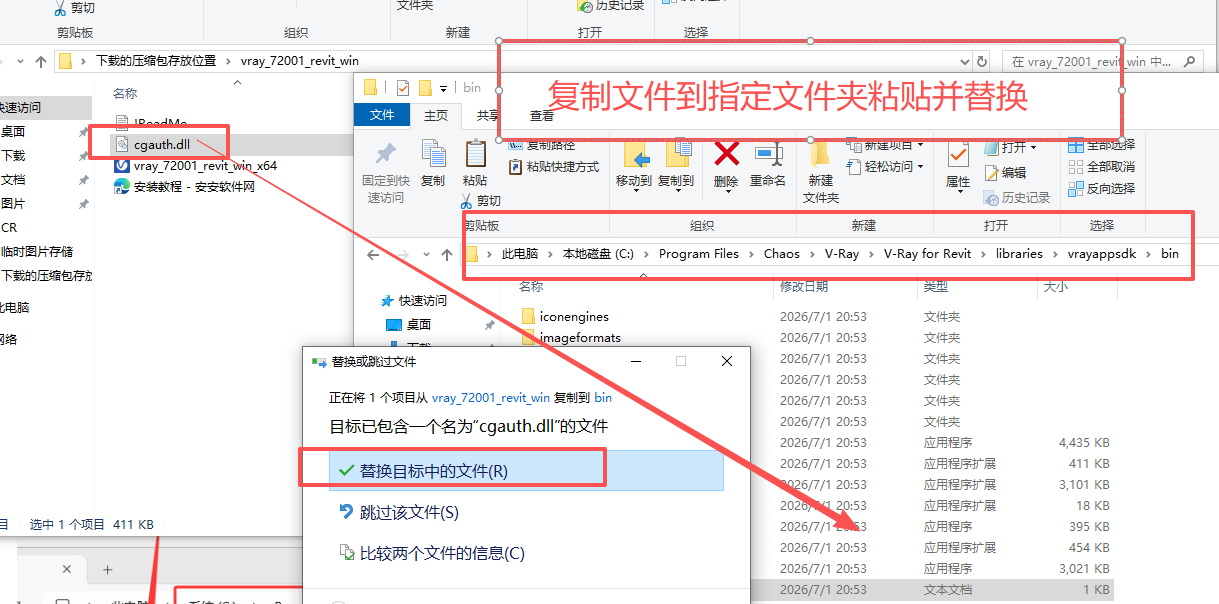Click Program Files in the address path
Viewport: 1219px width, 604px height.
[x=698, y=254]
